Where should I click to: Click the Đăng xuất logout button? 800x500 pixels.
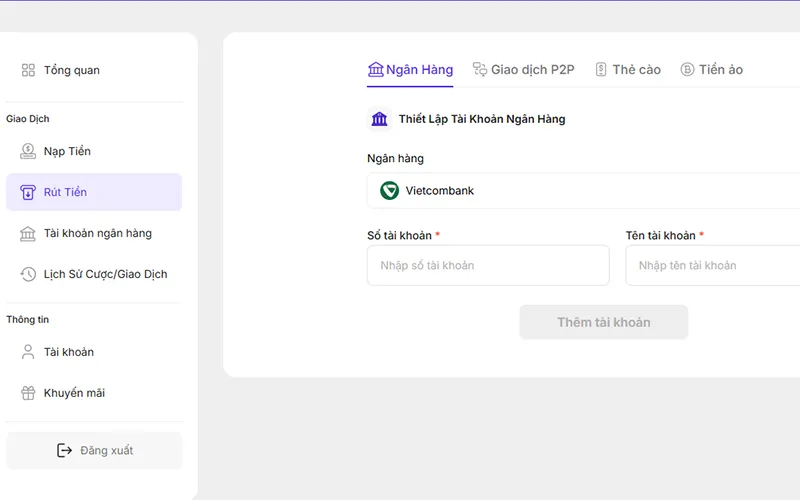click(94, 451)
